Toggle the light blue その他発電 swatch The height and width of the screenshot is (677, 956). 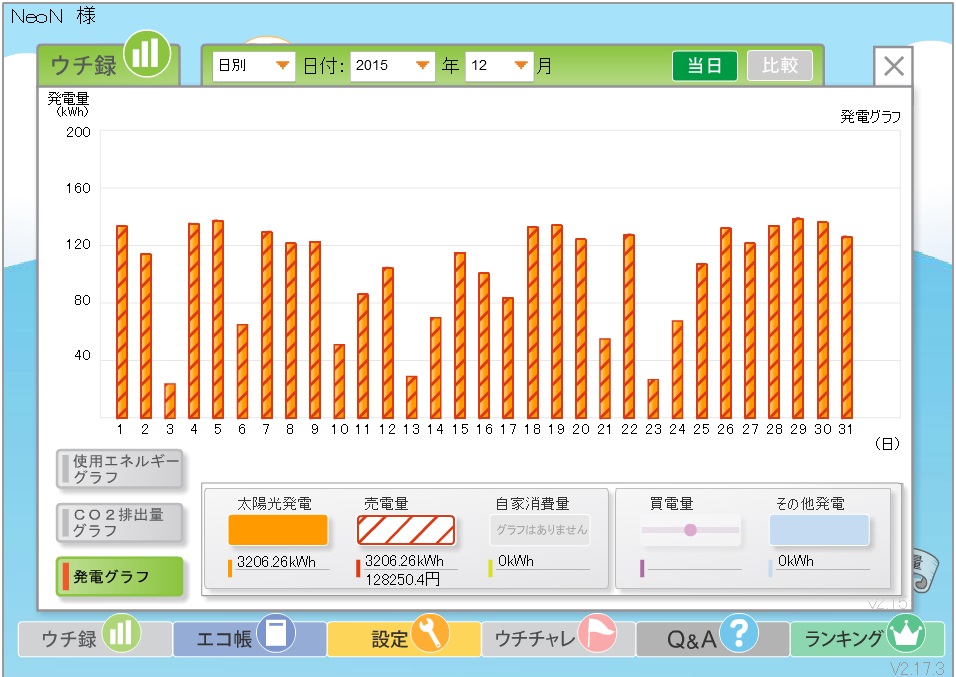tap(819, 530)
